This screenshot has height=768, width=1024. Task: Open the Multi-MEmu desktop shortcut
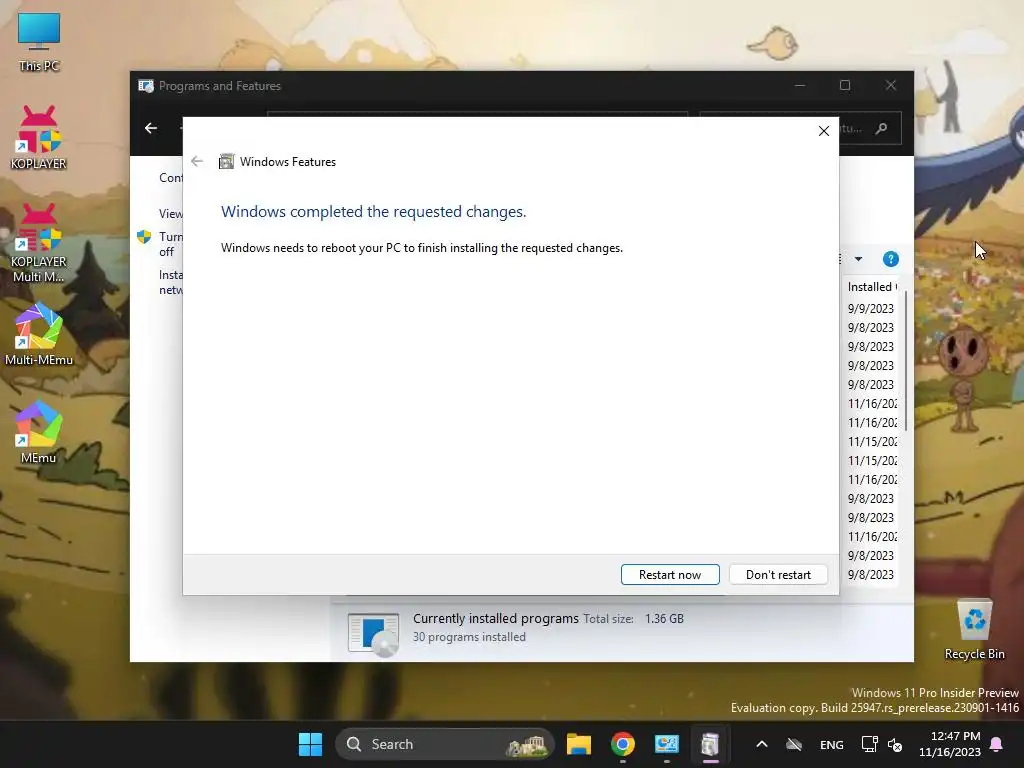(x=39, y=334)
